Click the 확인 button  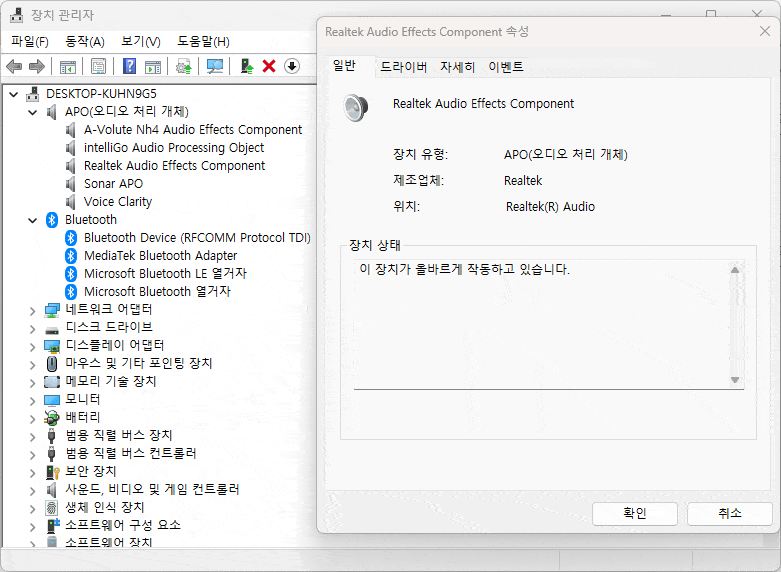635,513
